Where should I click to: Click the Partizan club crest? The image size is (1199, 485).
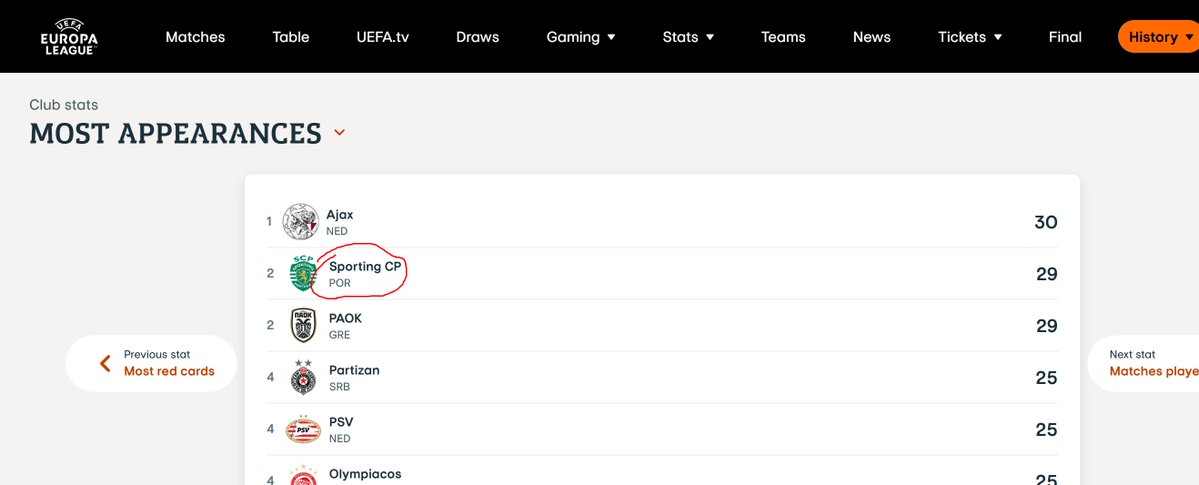point(304,376)
